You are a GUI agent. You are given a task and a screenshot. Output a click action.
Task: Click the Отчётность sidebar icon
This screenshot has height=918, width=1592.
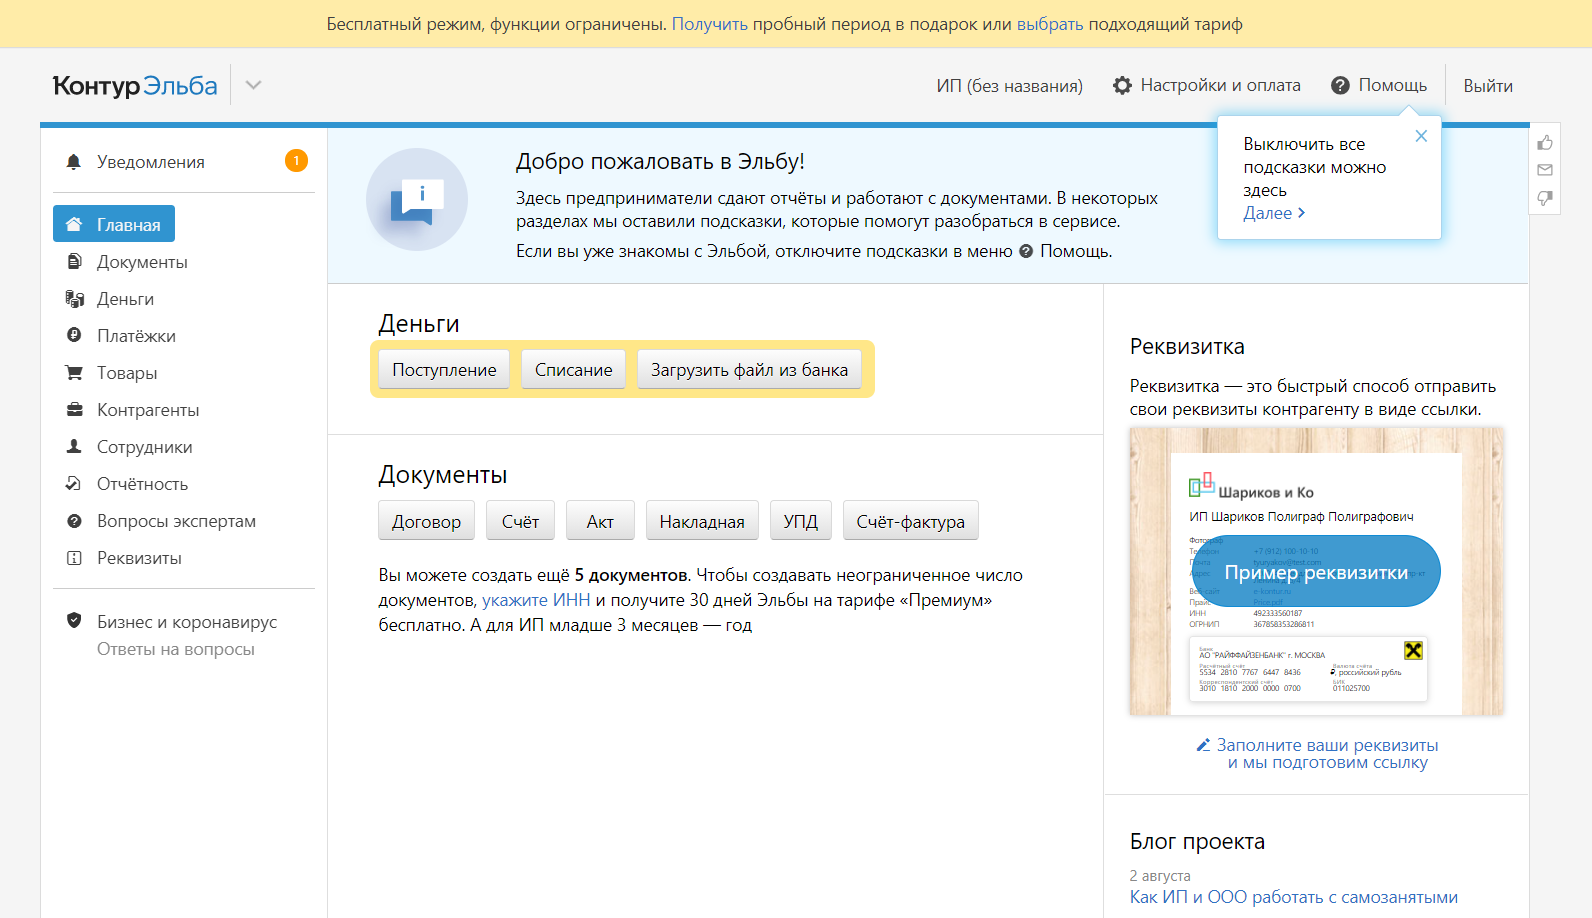coord(74,484)
